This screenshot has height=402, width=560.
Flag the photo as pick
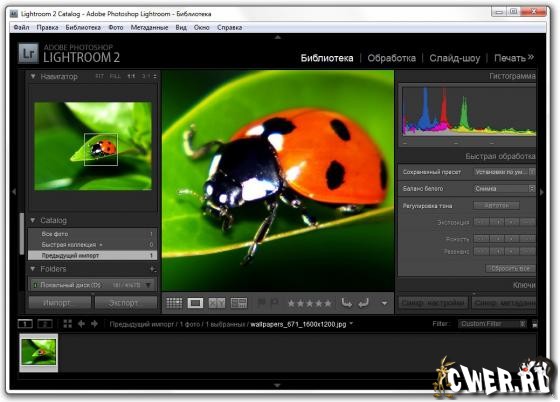point(261,303)
